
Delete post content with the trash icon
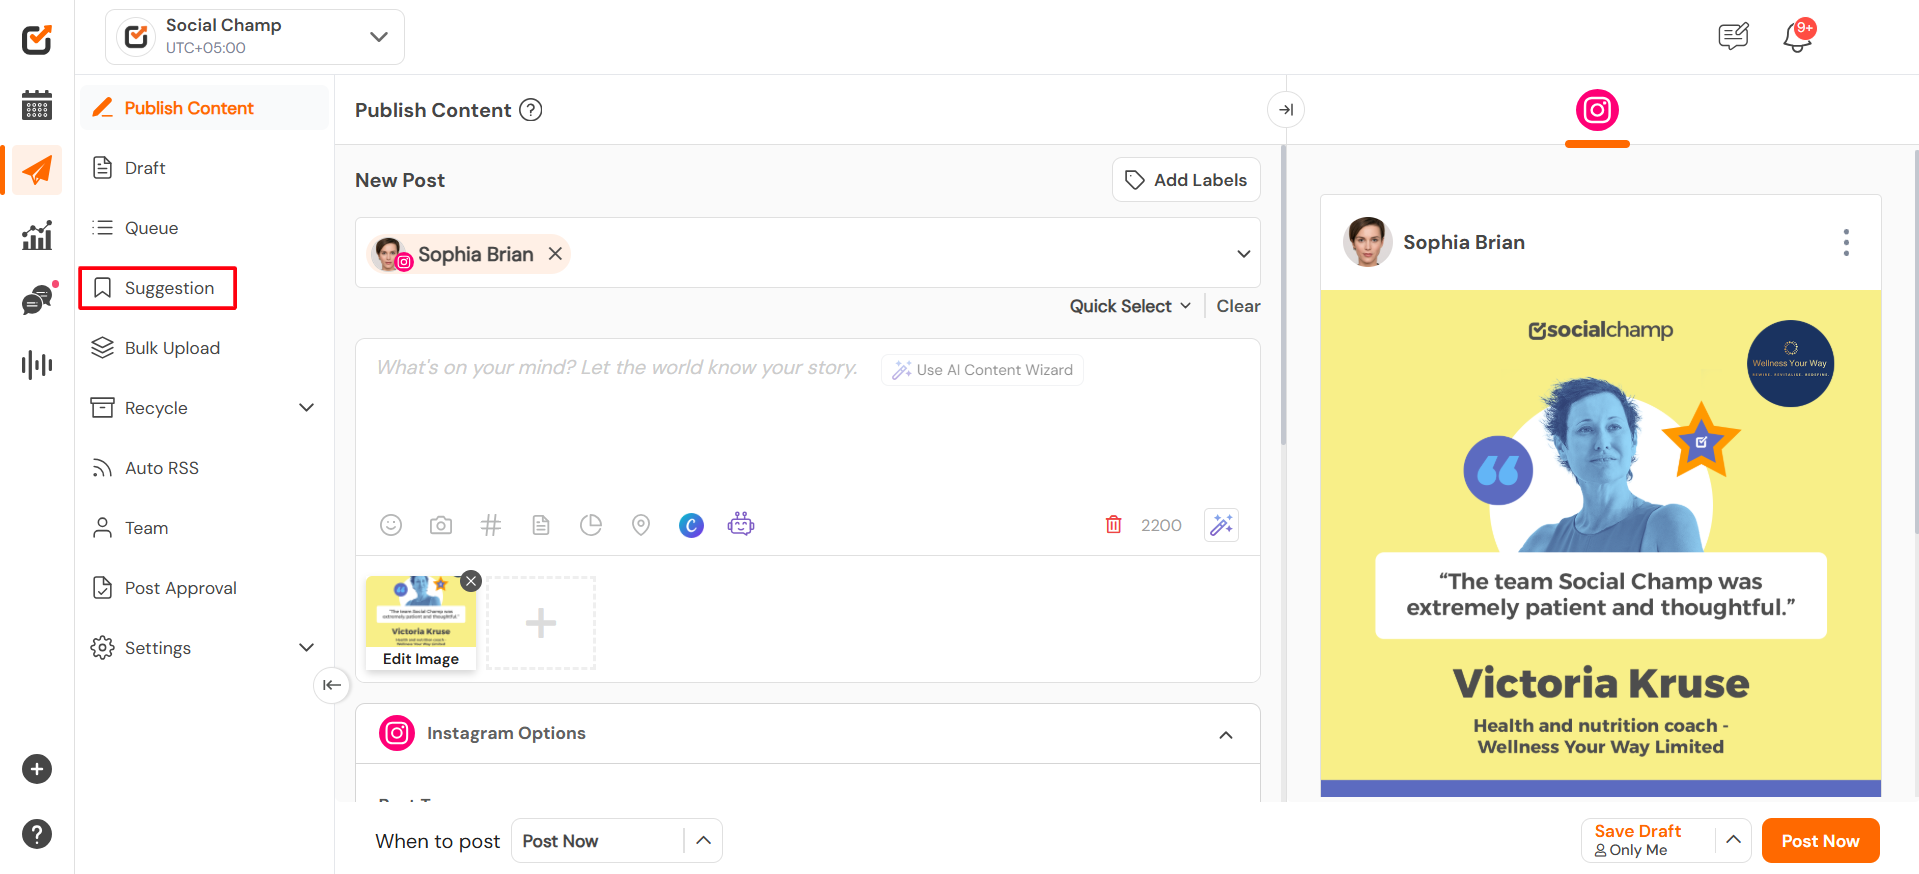coord(1113,525)
